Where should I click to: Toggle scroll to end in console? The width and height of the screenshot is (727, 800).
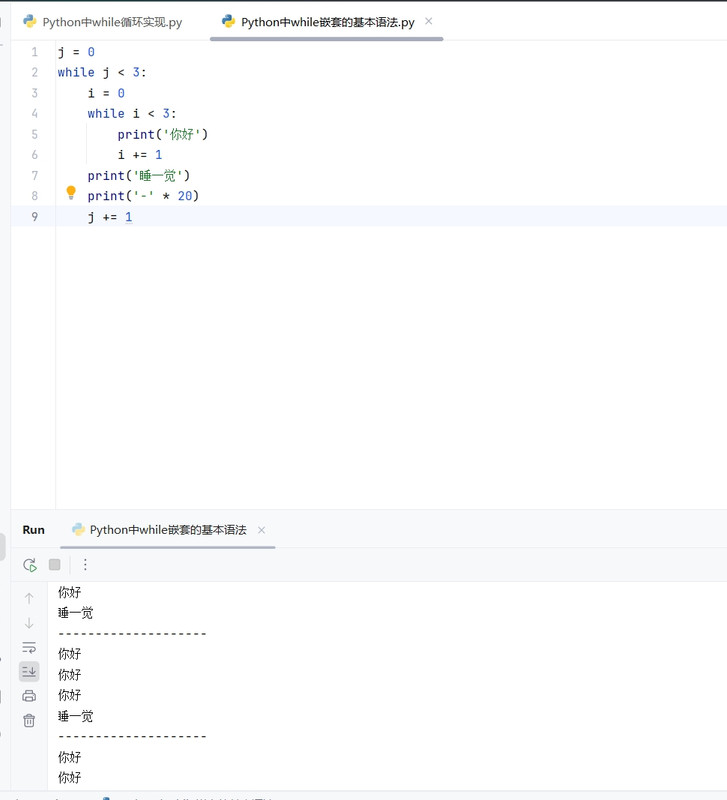click(x=29, y=671)
